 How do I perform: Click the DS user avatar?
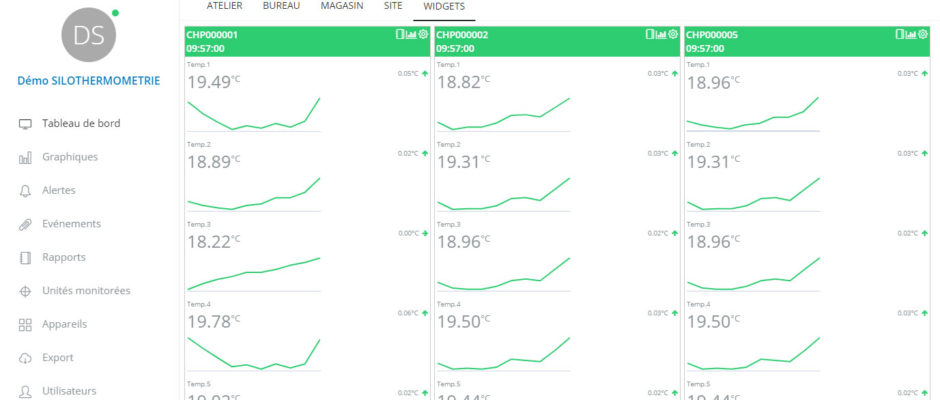(x=89, y=35)
